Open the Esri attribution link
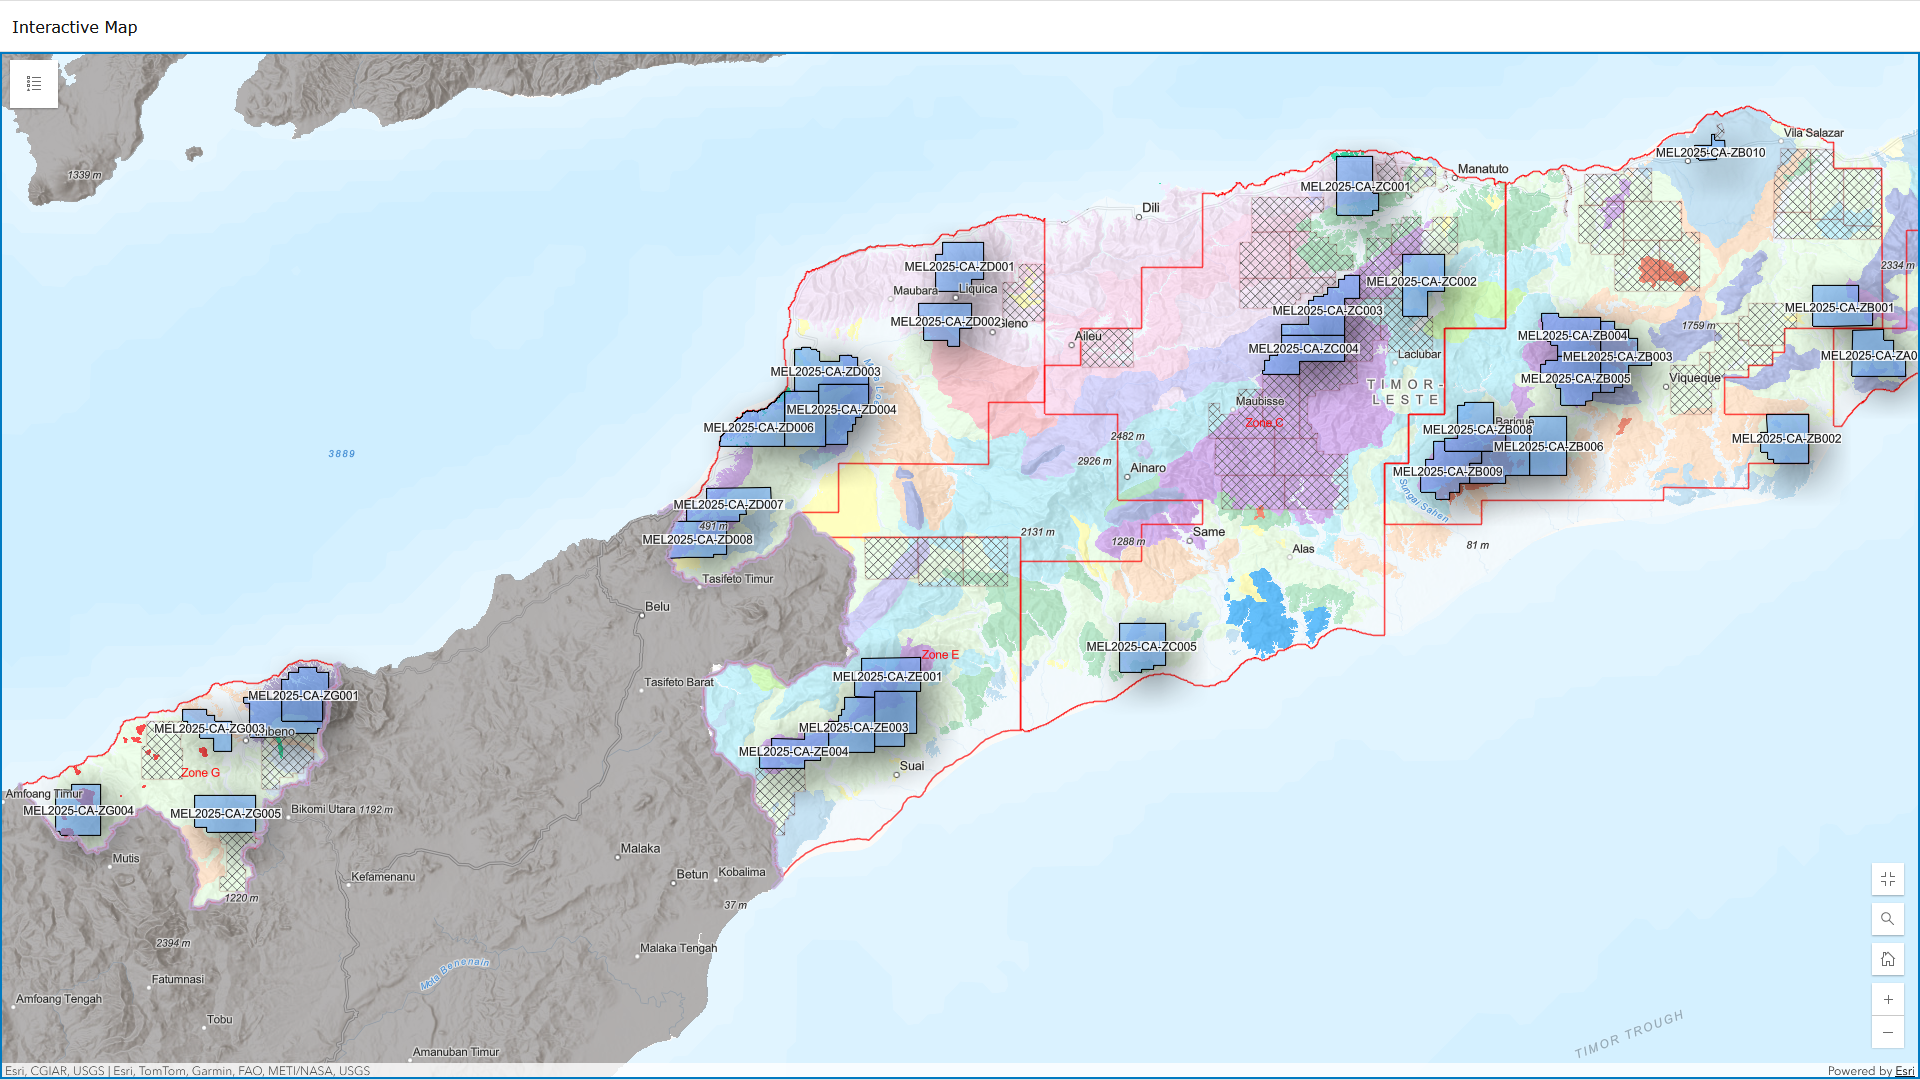The image size is (1920, 1080). (1904, 1071)
